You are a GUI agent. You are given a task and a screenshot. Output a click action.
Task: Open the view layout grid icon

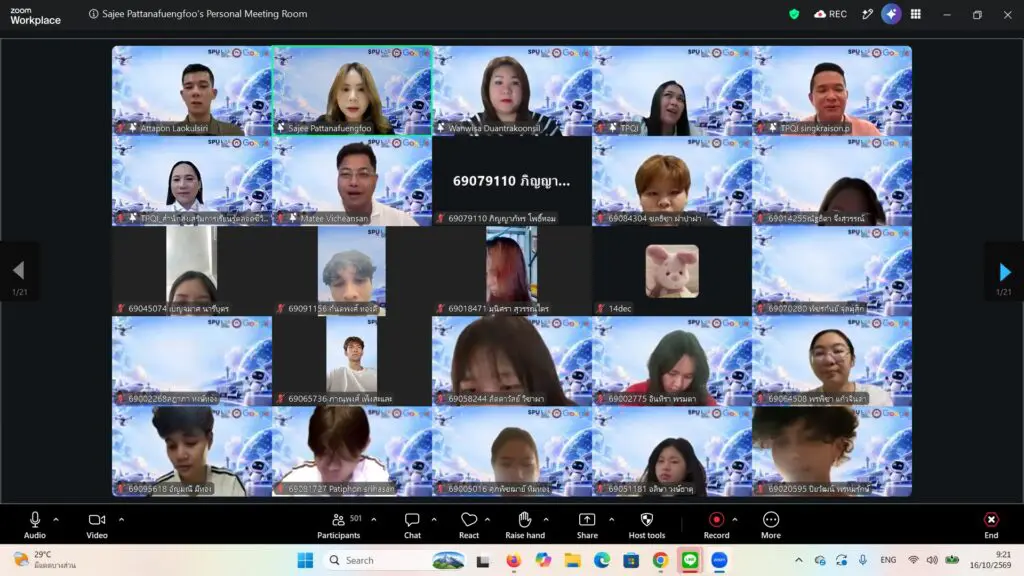[916, 14]
